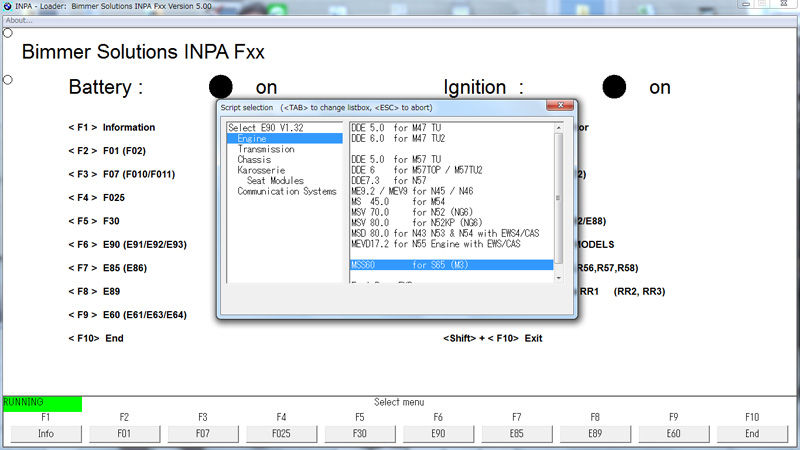Click the F2 F01 (F02) menu text
This screenshot has height=450, width=800.
107,151
